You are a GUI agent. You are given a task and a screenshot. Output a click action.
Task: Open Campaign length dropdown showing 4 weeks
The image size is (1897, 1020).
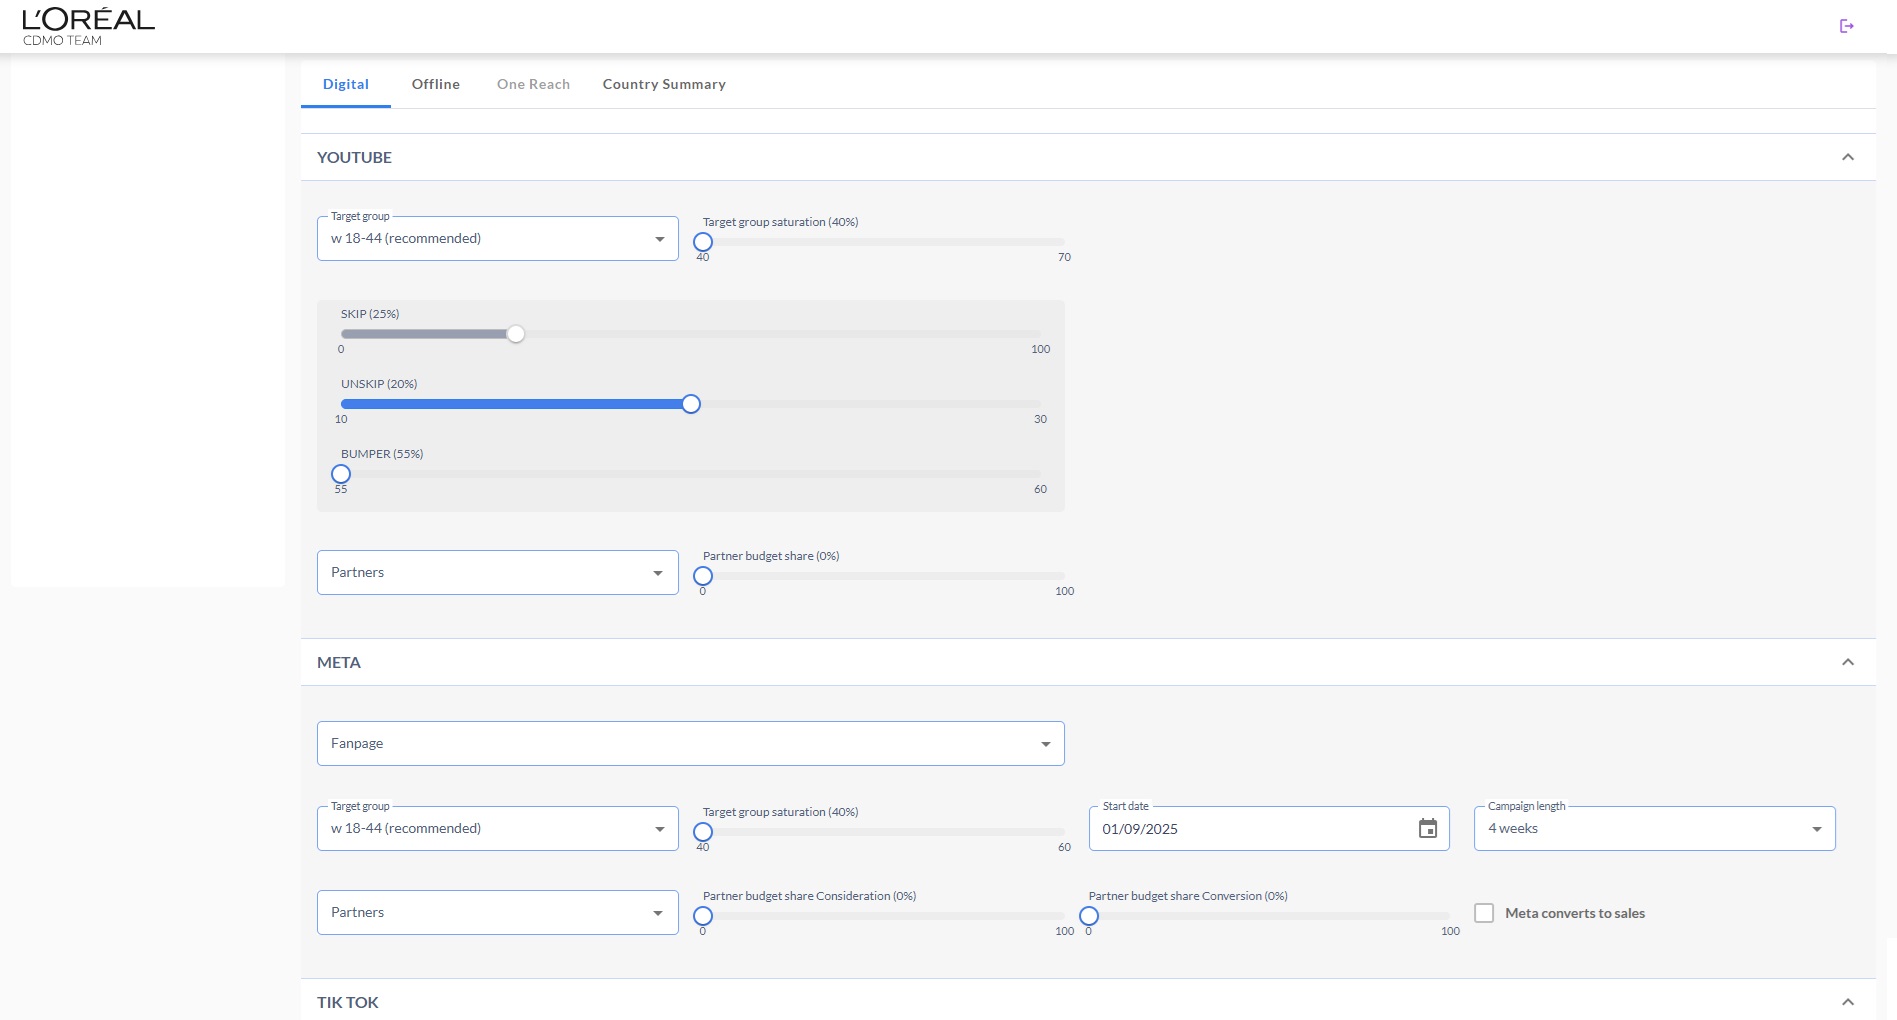click(1654, 829)
